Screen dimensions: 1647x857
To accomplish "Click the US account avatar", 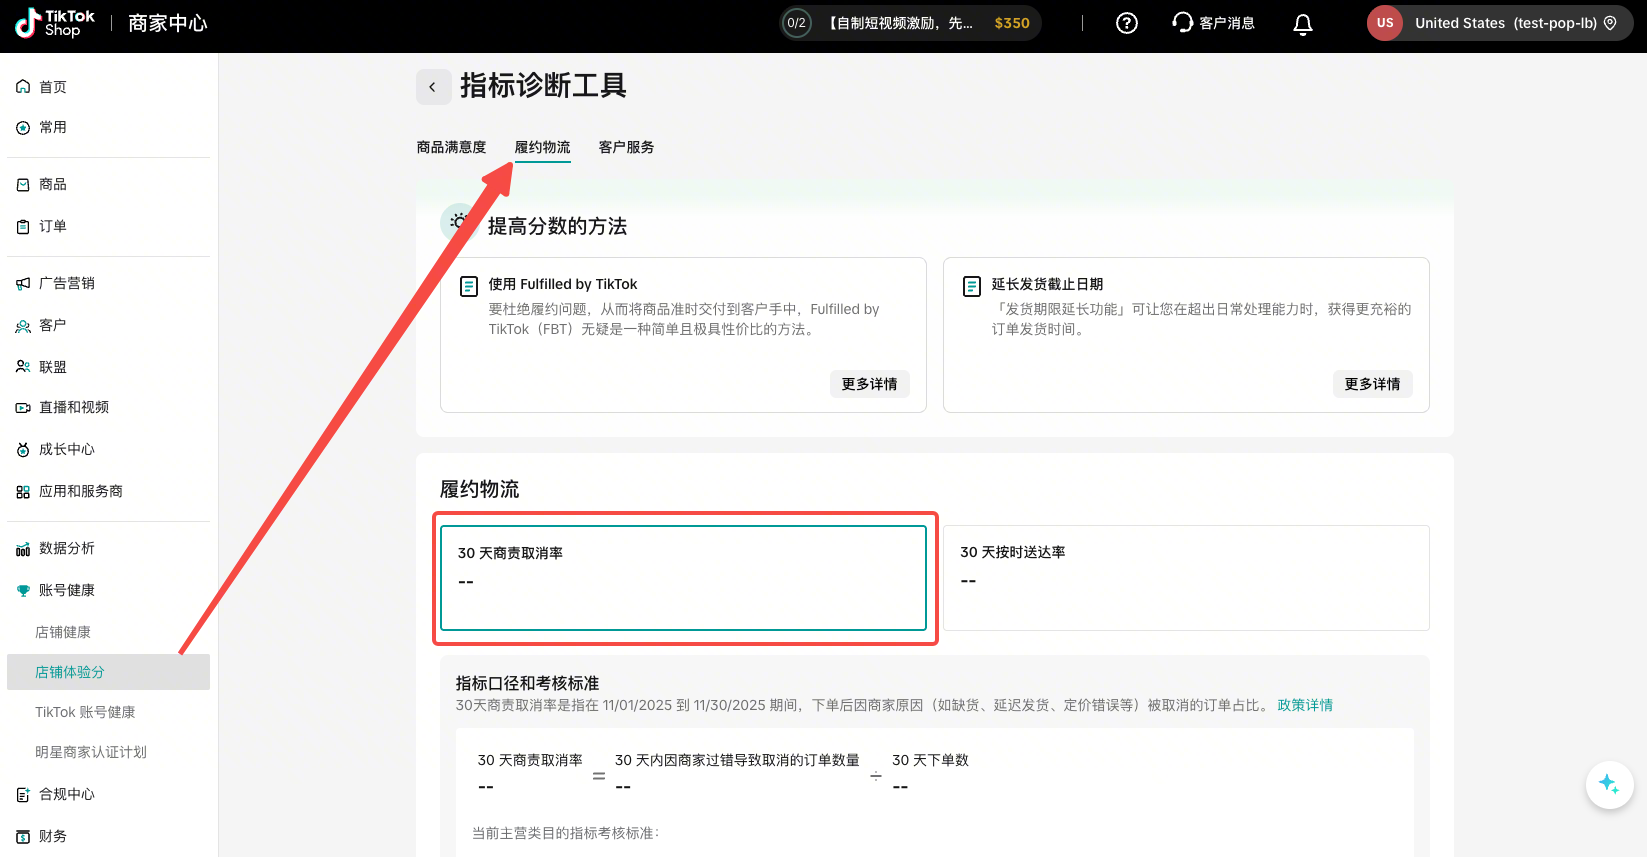I will click(x=1384, y=23).
